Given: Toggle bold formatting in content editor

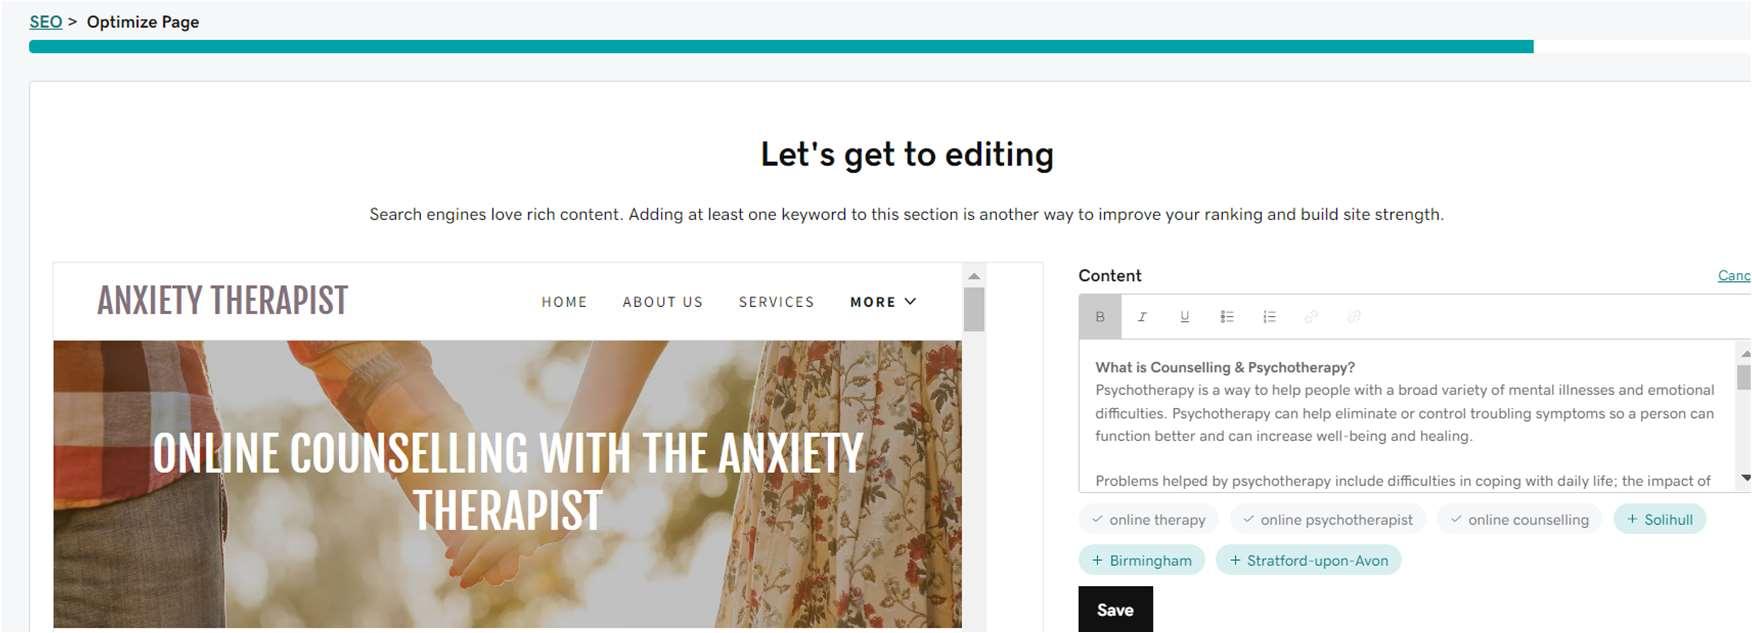Looking at the screenshot, I should (1100, 317).
